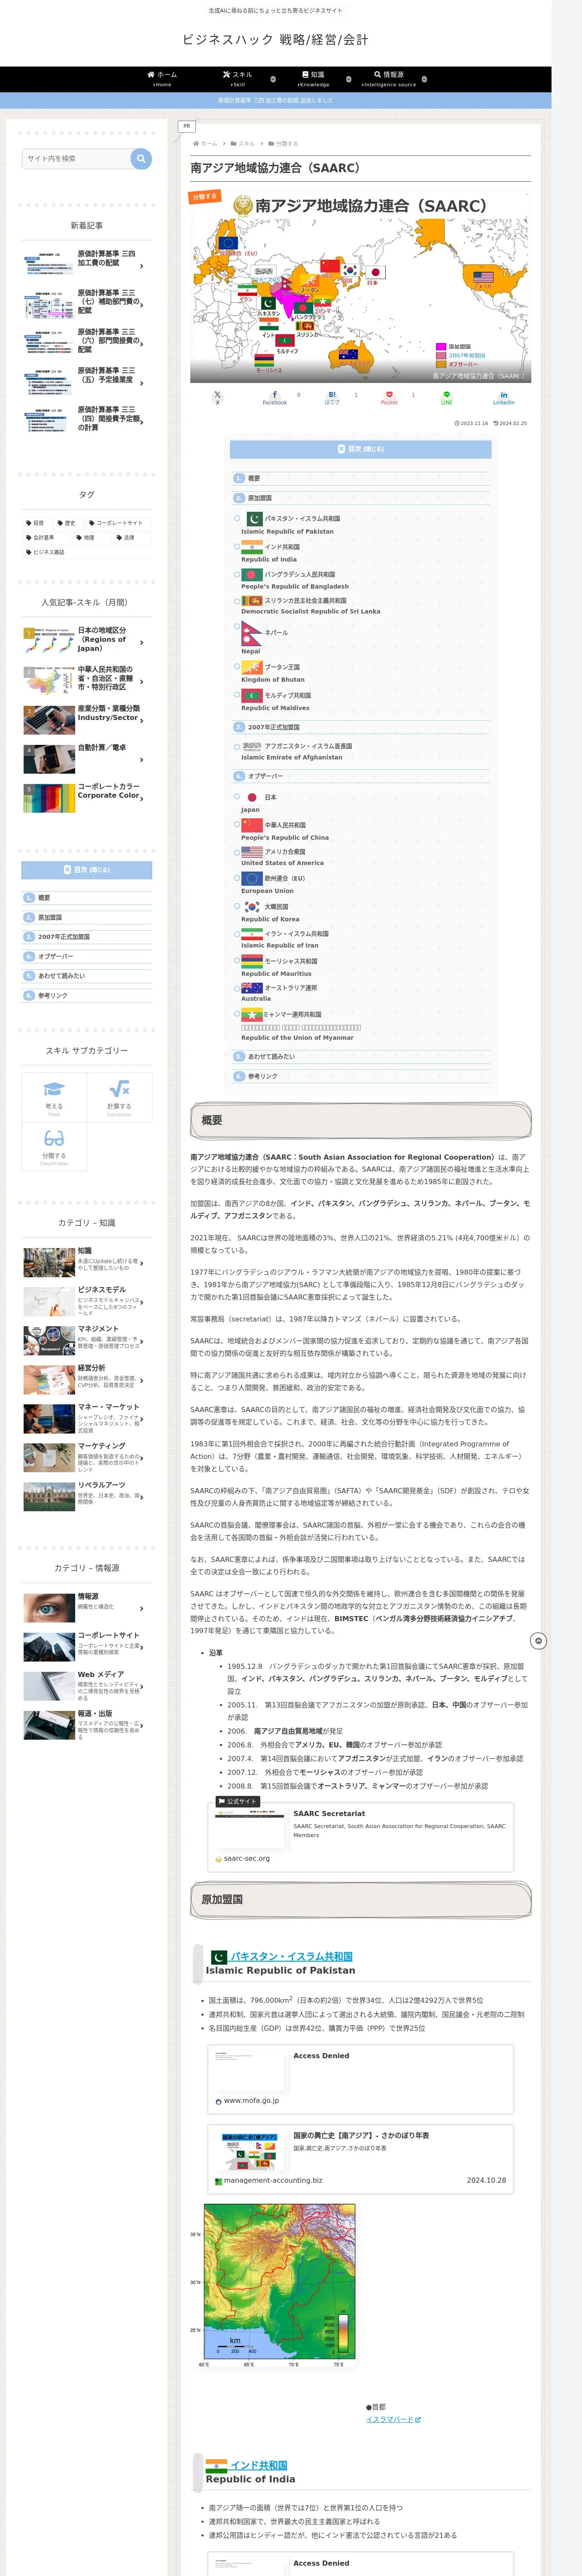Click the scroll-to-top round arrow button
The width and height of the screenshot is (582, 2576).
pos(538,1641)
